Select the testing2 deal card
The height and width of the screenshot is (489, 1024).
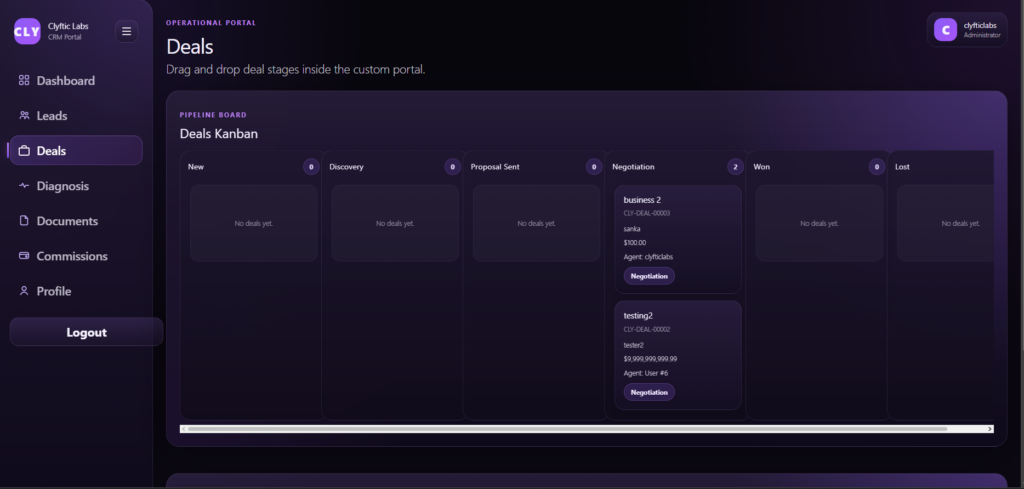pos(677,355)
